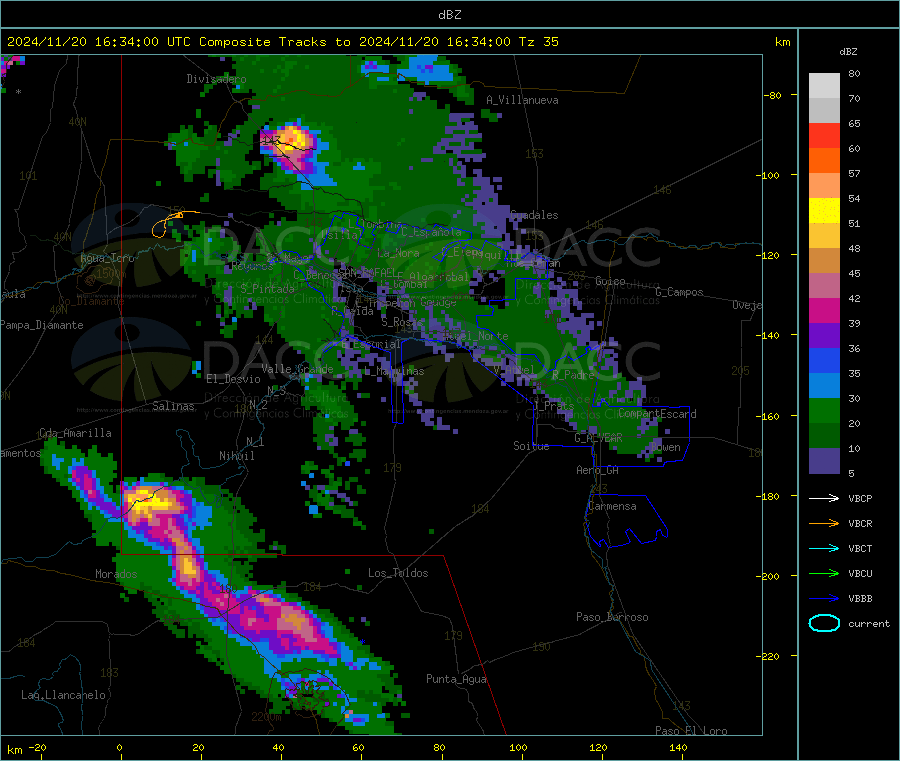This screenshot has height=761, width=900.
Task: Click the yellow core of the northern storm cell
Action: click(292, 138)
